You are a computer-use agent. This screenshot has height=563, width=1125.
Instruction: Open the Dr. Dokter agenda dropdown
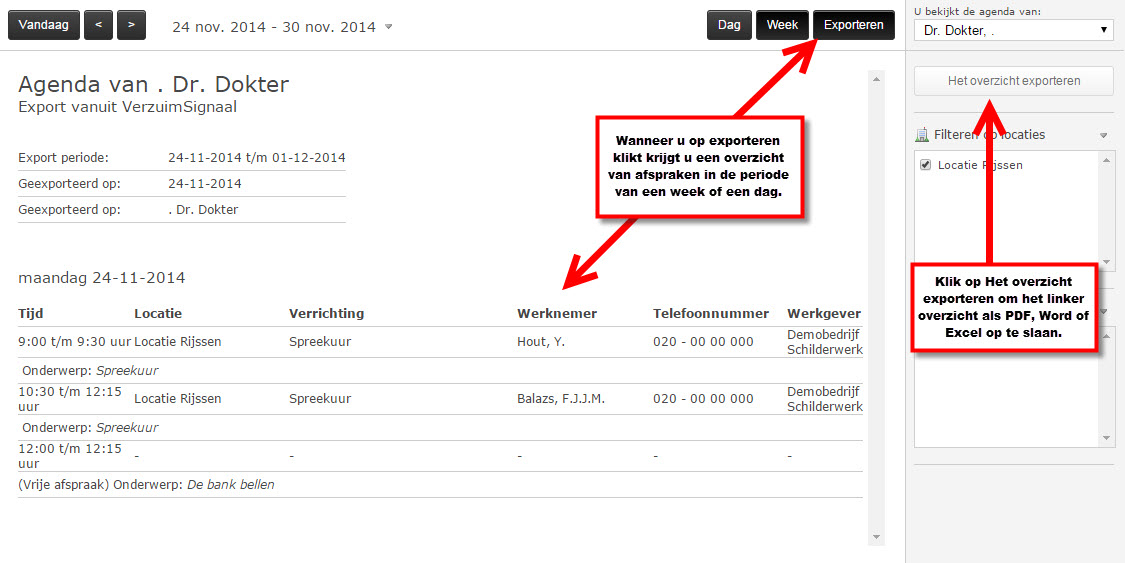coord(1013,31)
